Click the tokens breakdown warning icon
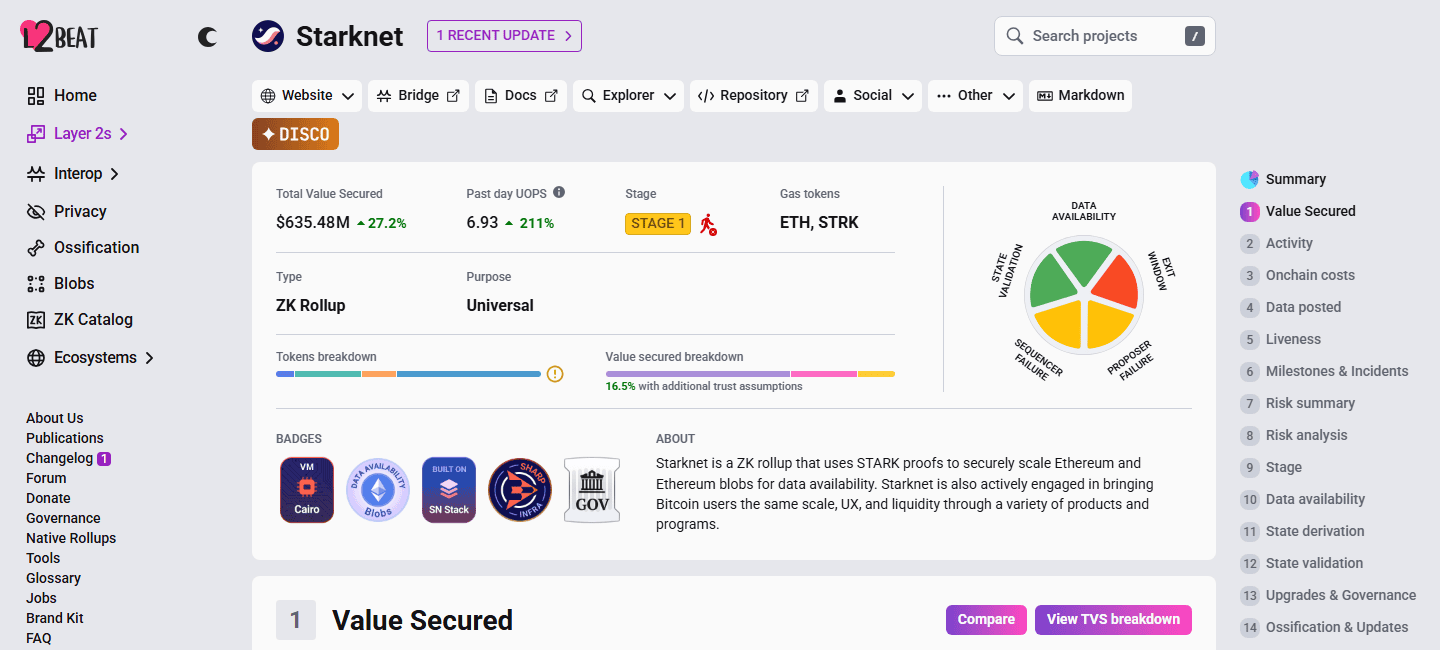Viewport: 1440px width, 650px height. (x=555, y=374)
